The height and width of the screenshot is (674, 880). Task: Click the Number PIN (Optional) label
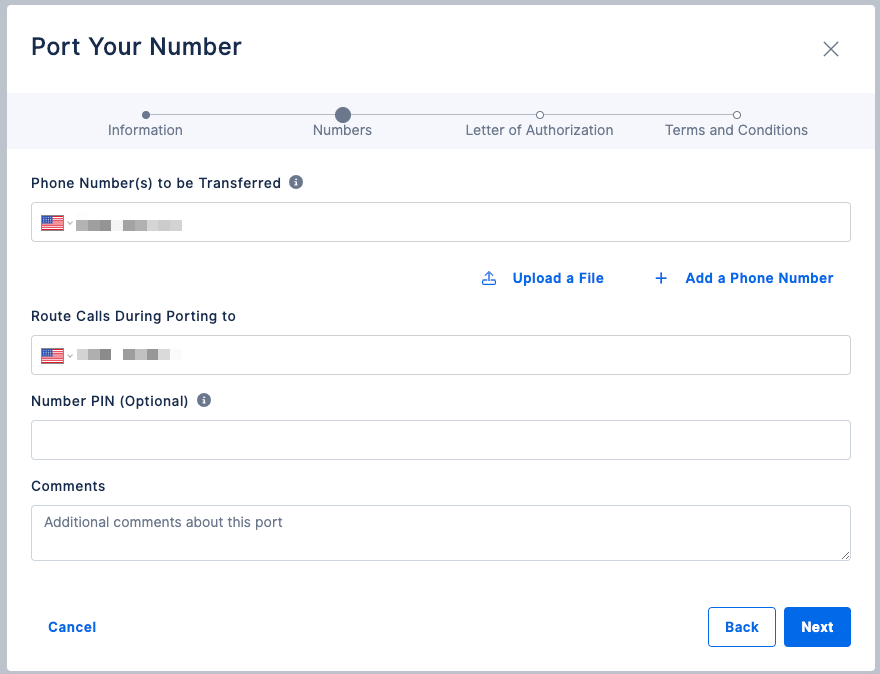tap(109, 401)
